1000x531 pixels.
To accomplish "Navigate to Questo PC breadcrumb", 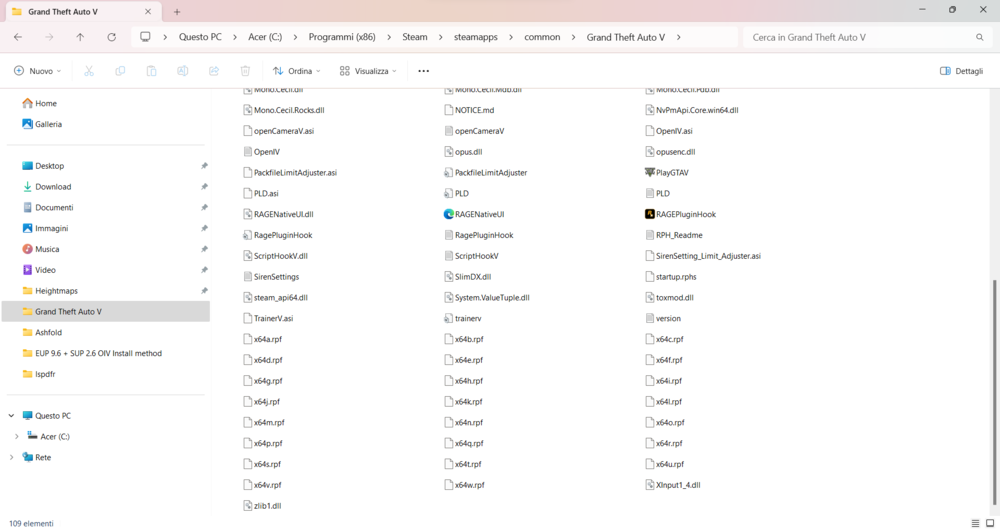I will [200, 37].
